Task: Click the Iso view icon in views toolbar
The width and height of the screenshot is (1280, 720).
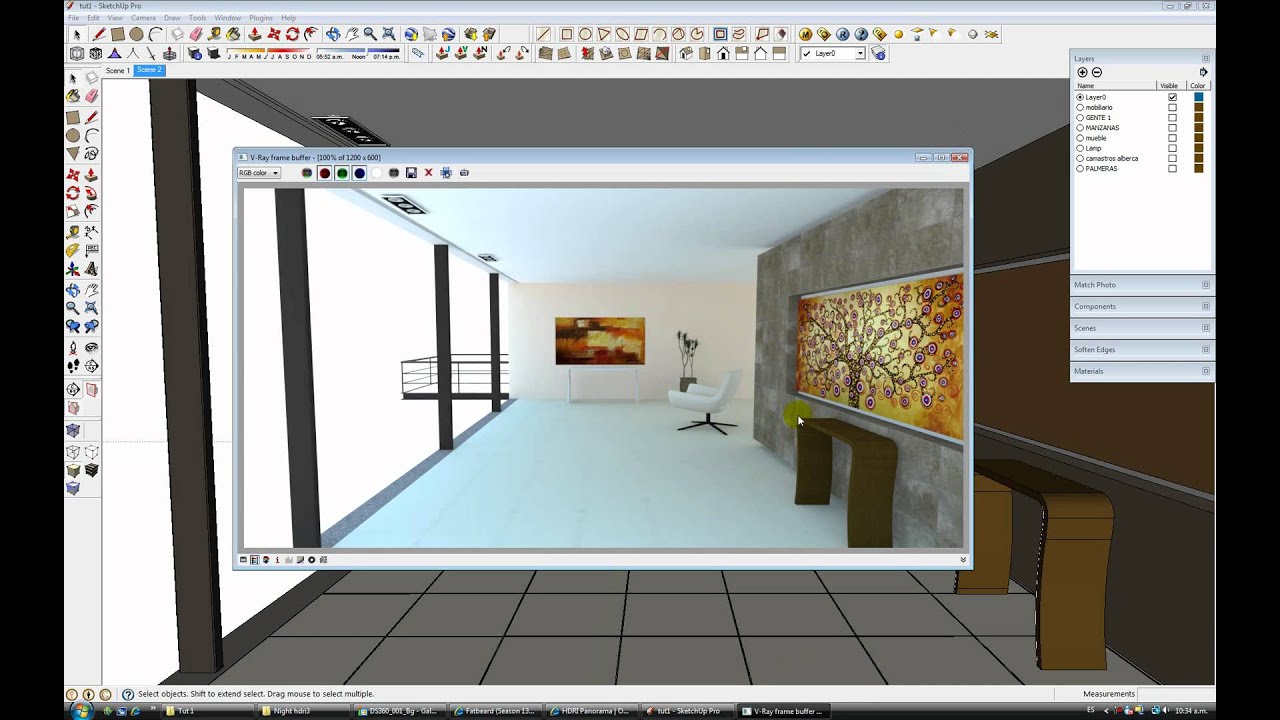Action: pyautogui.click(x=686, y=53)
